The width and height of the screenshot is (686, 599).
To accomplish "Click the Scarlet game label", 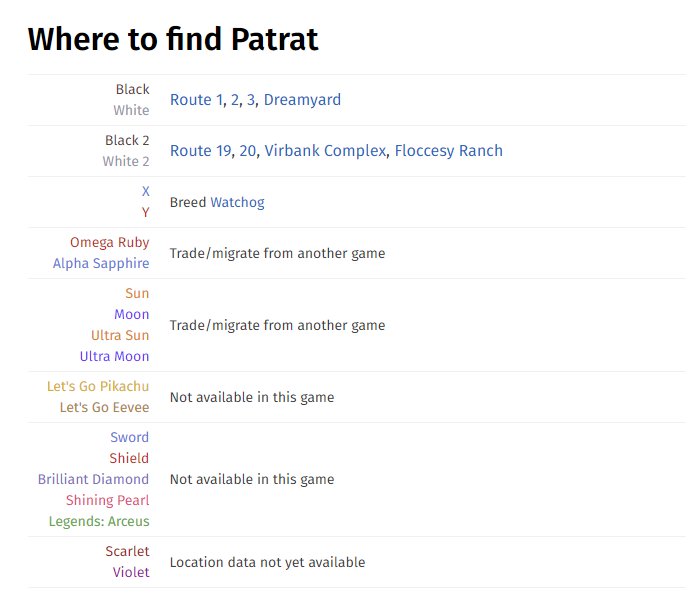I will click(127, 551).
